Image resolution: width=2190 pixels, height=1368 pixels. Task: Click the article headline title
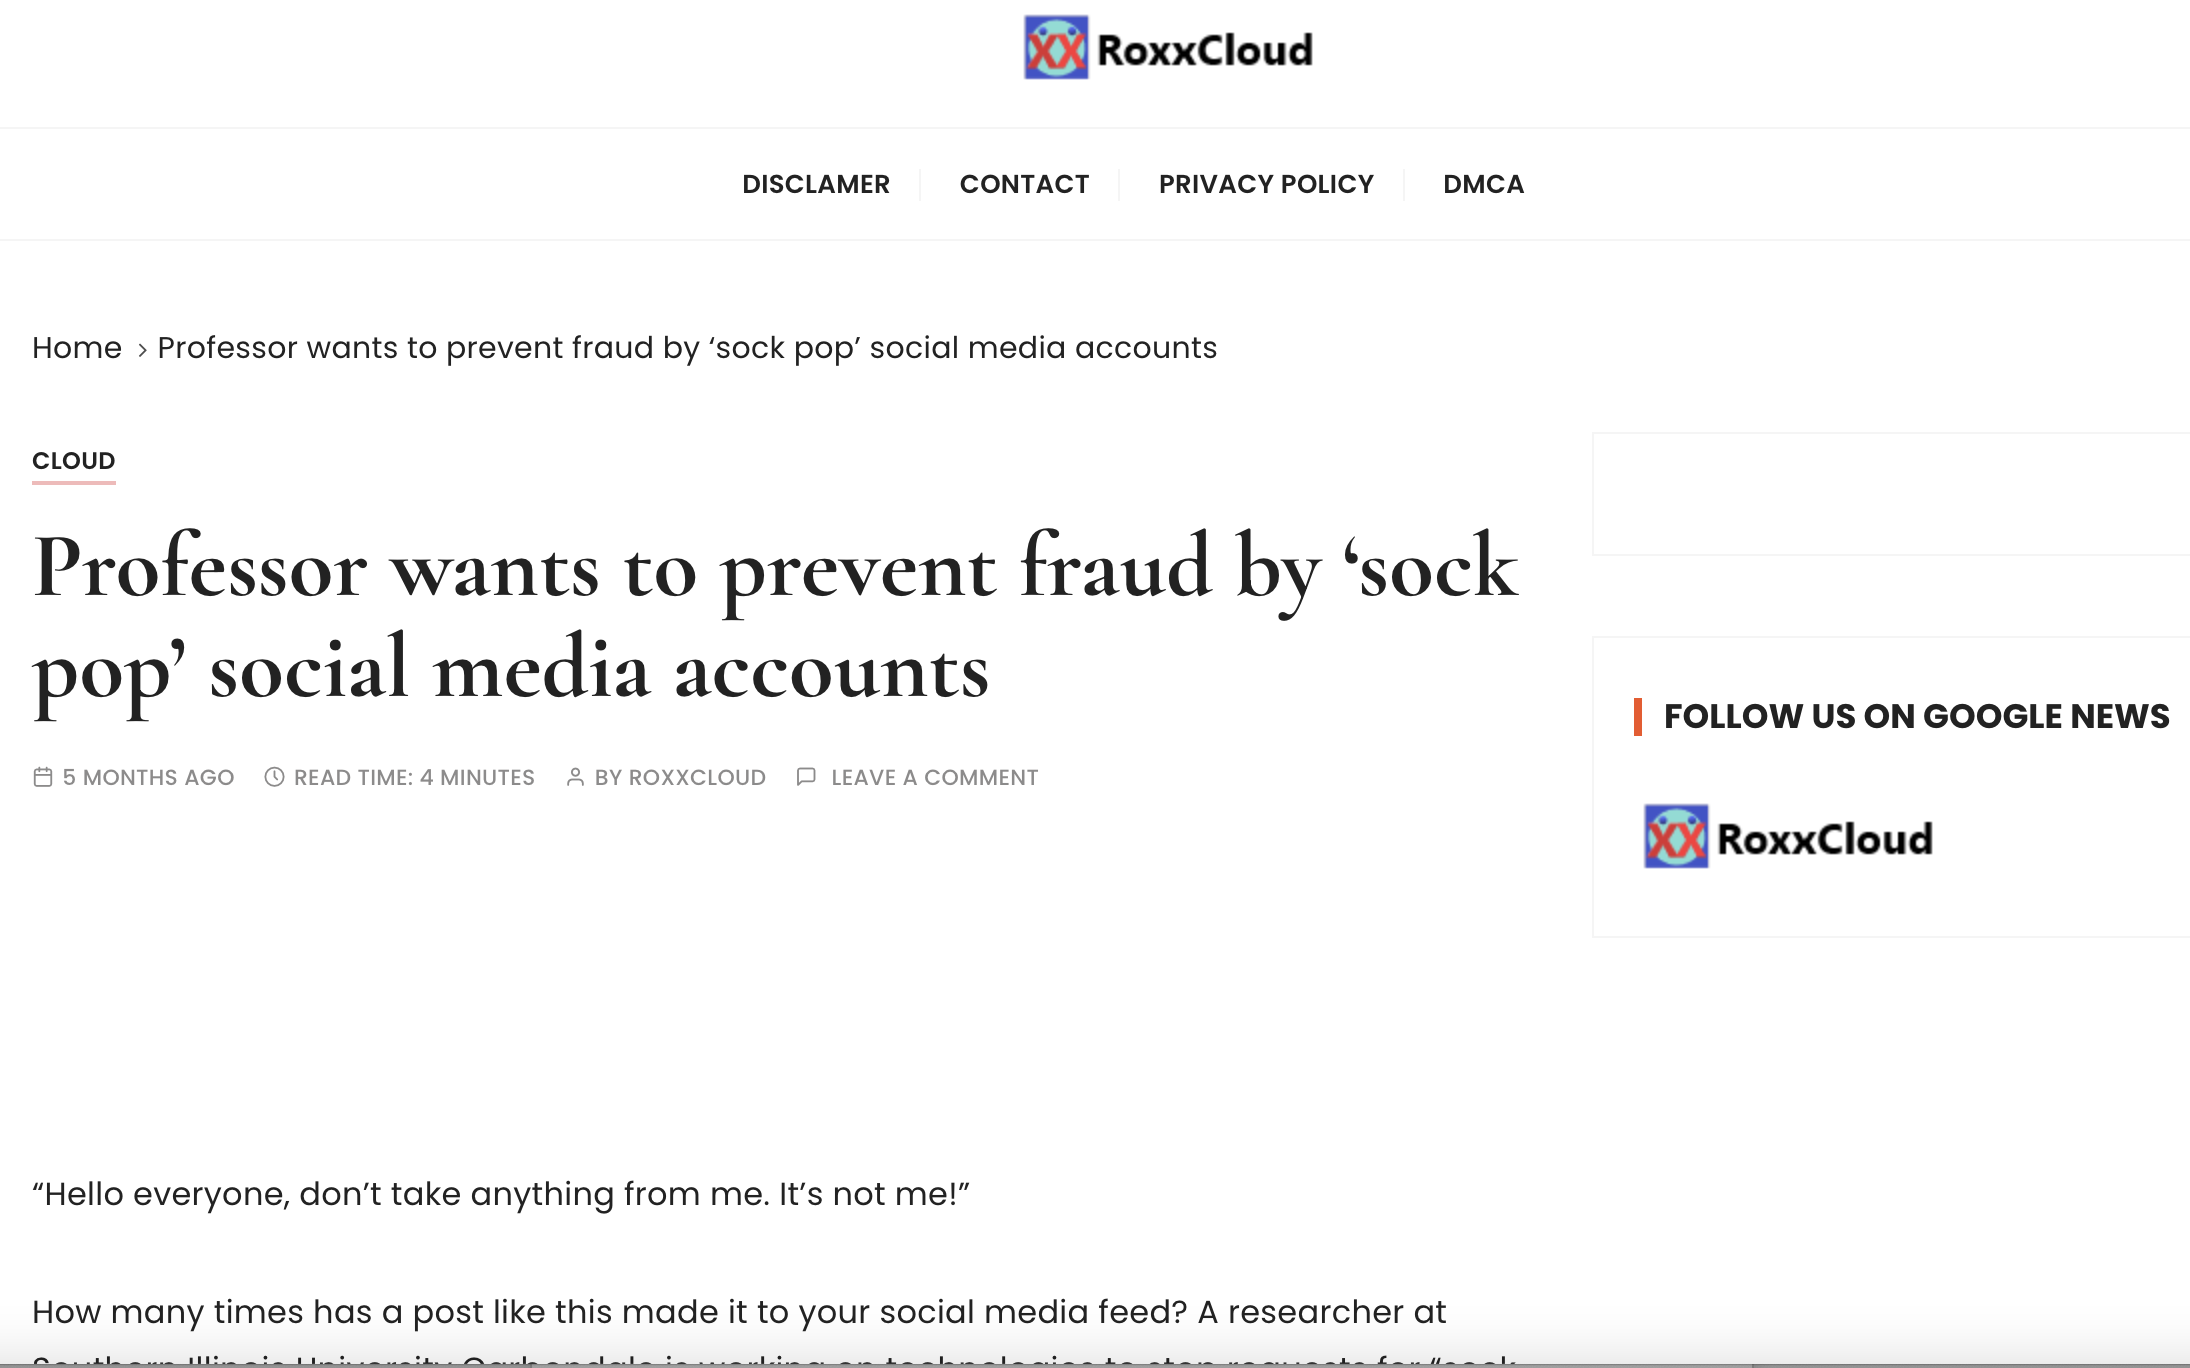click(775, 618)
